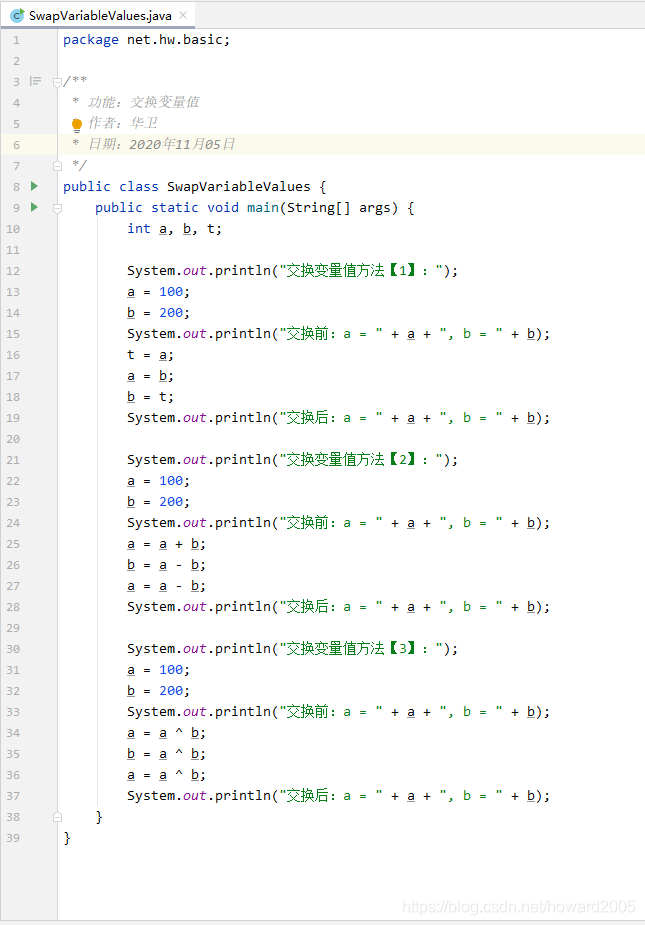Click line number 12 in the gutter

[13, 271]
